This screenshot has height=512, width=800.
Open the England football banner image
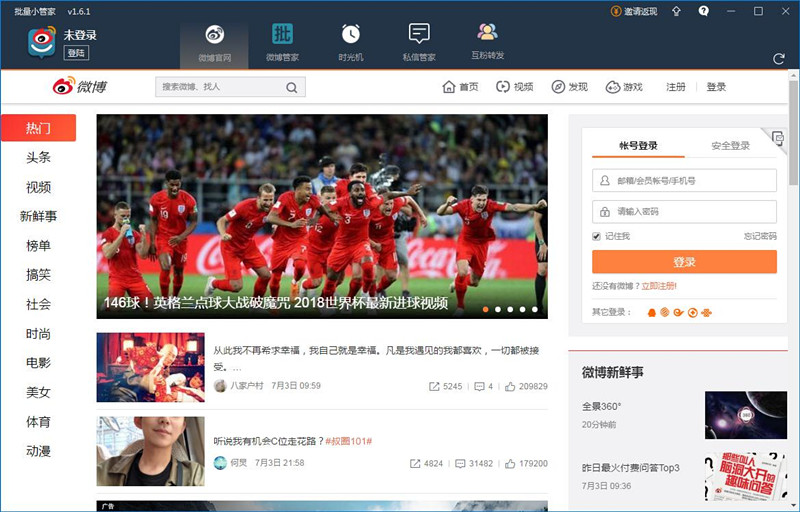tap(322, 216)
